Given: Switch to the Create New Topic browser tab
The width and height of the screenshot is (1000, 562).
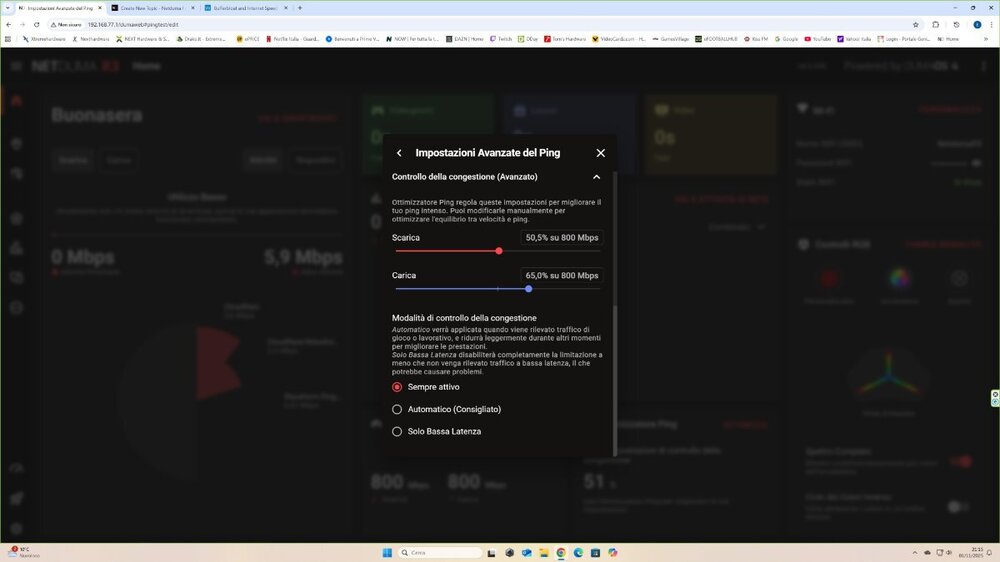Looking at the screenshot, I should point(148,7).
